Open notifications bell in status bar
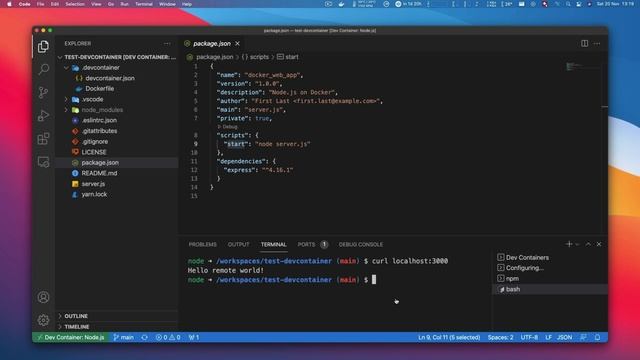Viewport: 640px width, 360px height. tap(597, 337)
